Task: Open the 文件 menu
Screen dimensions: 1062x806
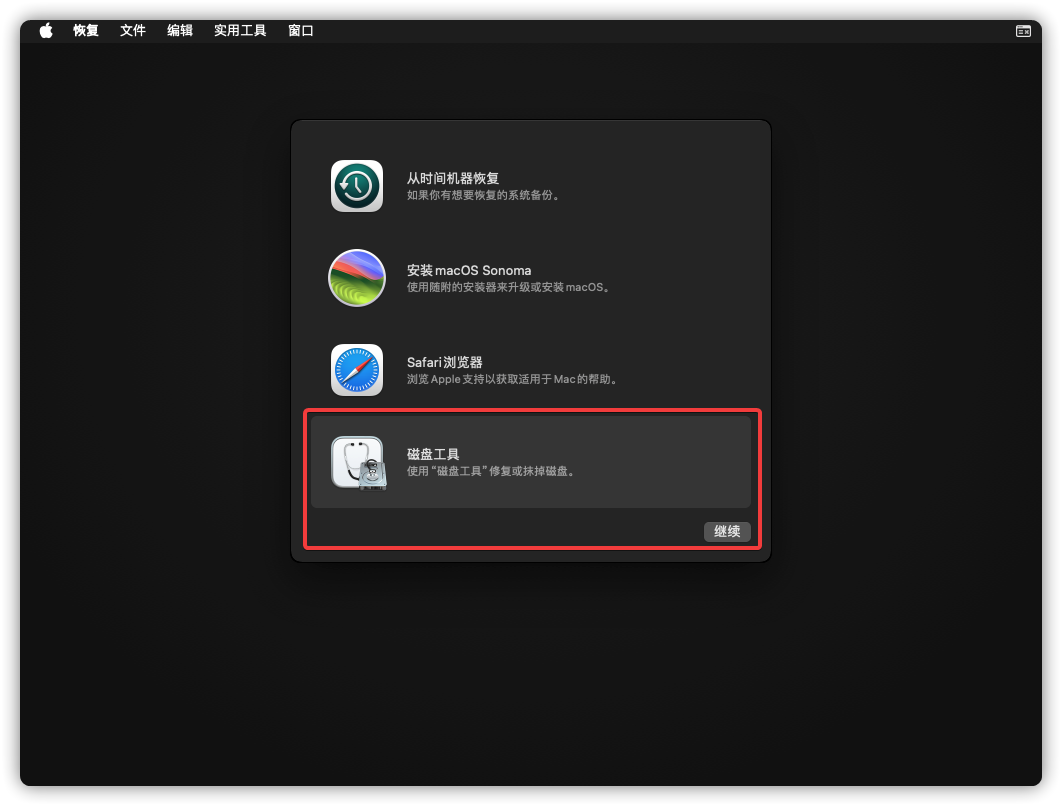Action: (133, 30)
